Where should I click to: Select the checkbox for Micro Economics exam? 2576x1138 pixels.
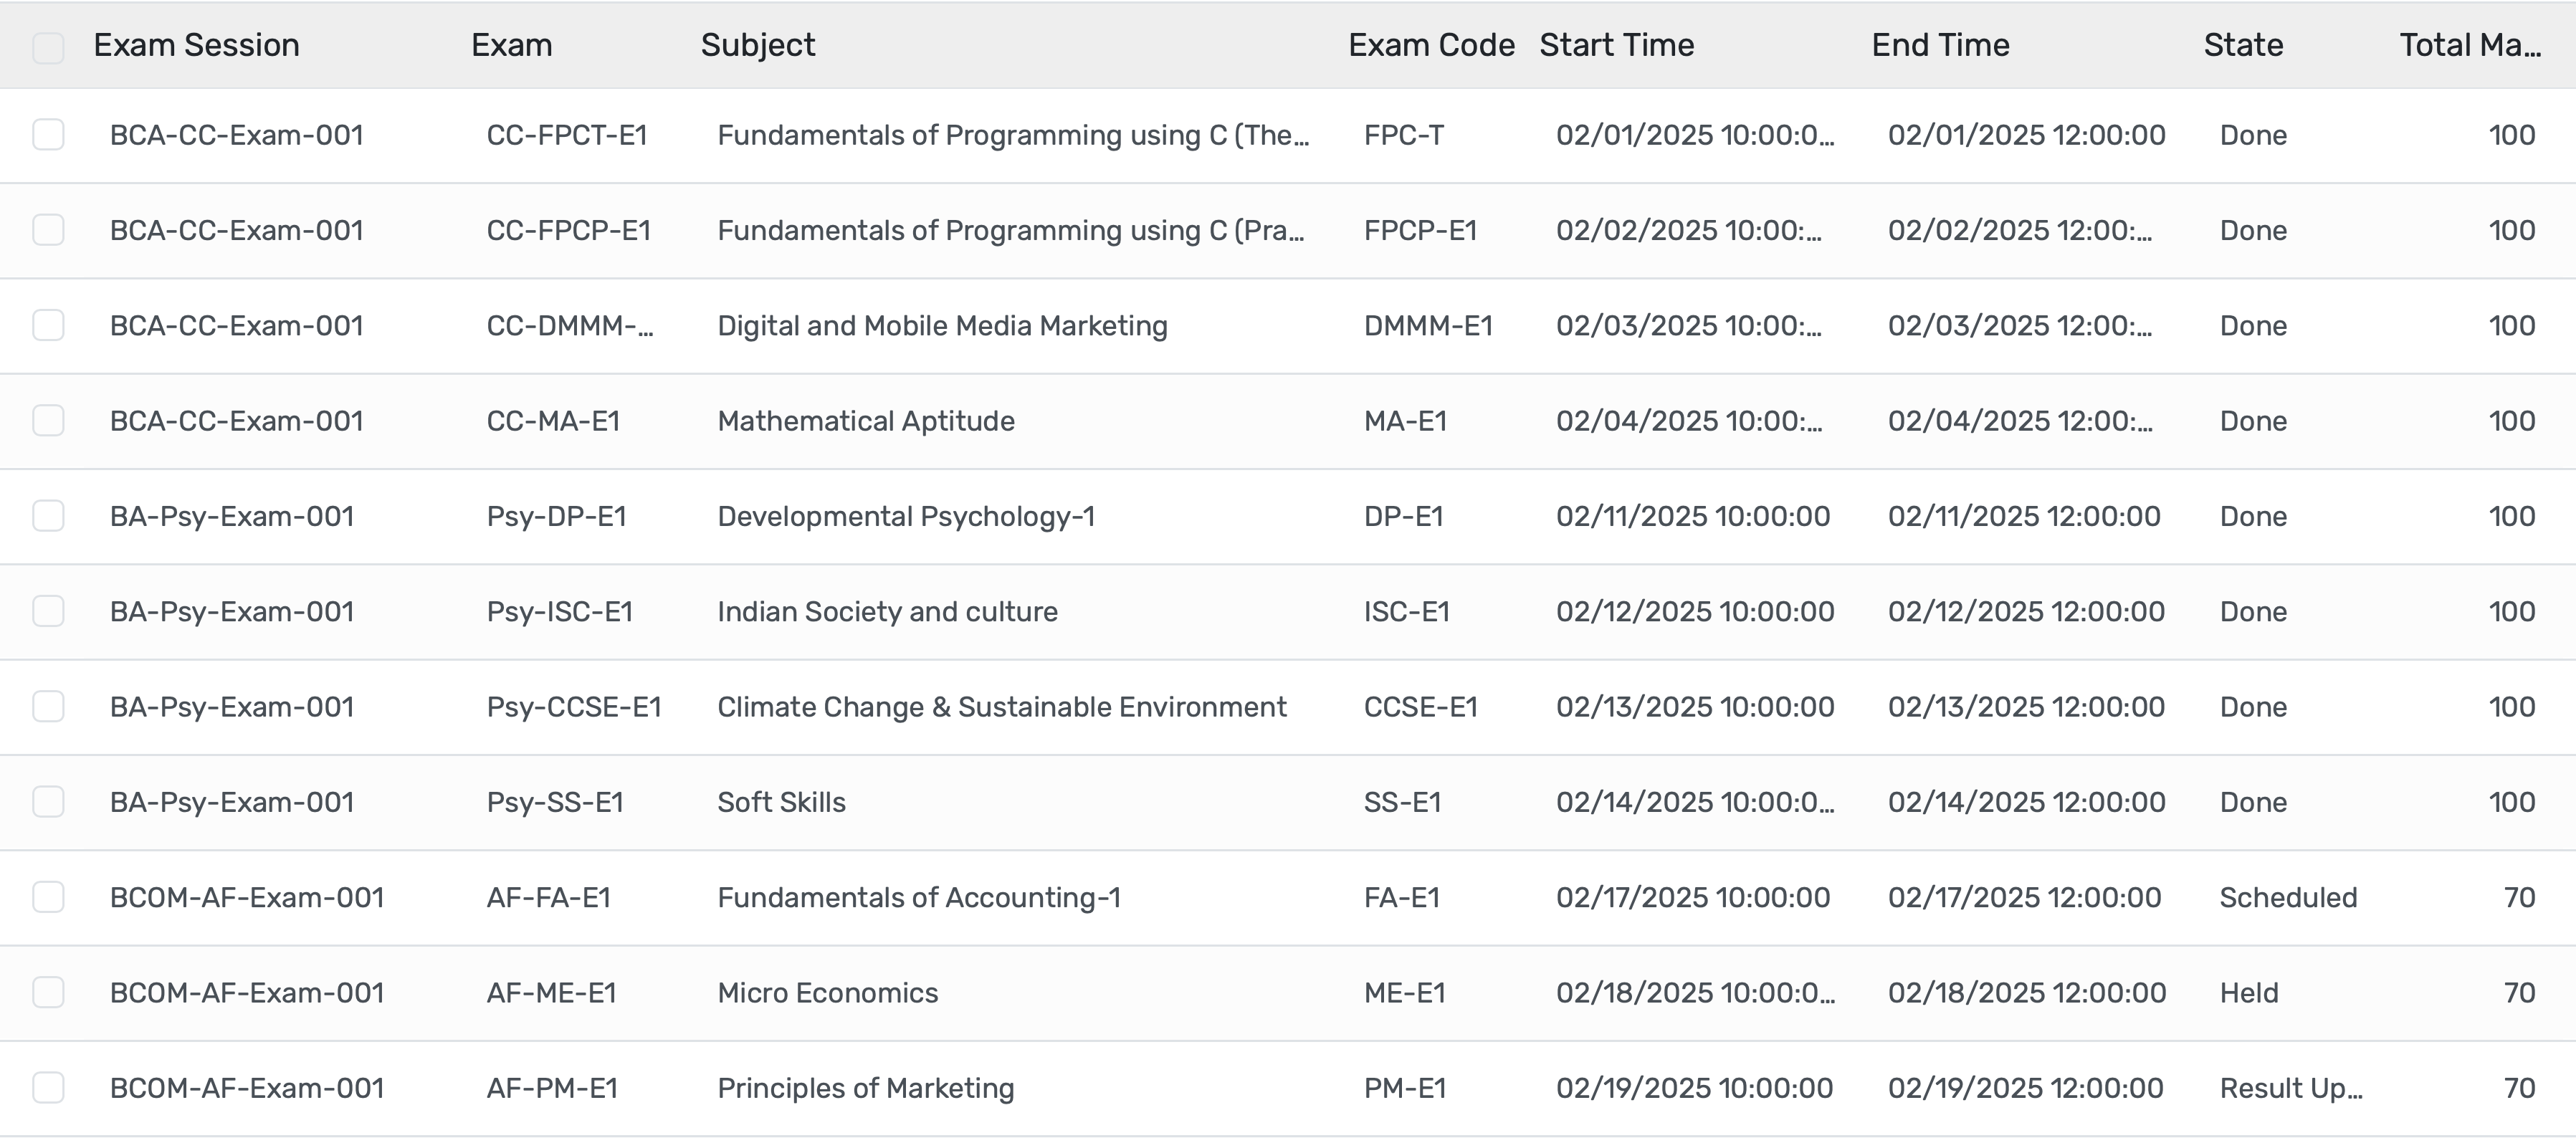tap(48, 992)
